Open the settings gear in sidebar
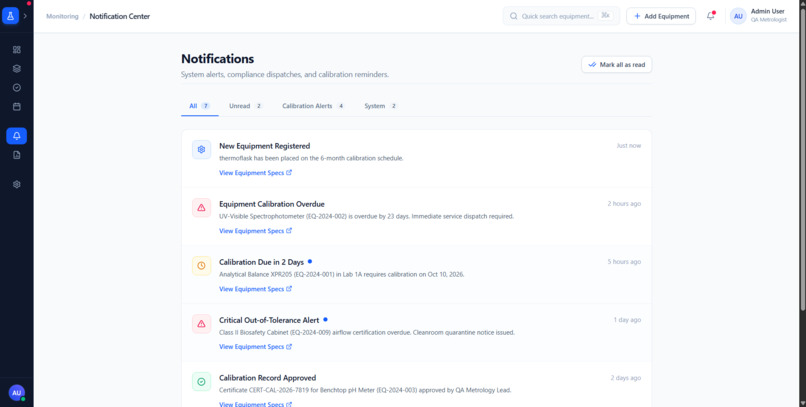This screenshot has width=806, height=407. (16, 184)
